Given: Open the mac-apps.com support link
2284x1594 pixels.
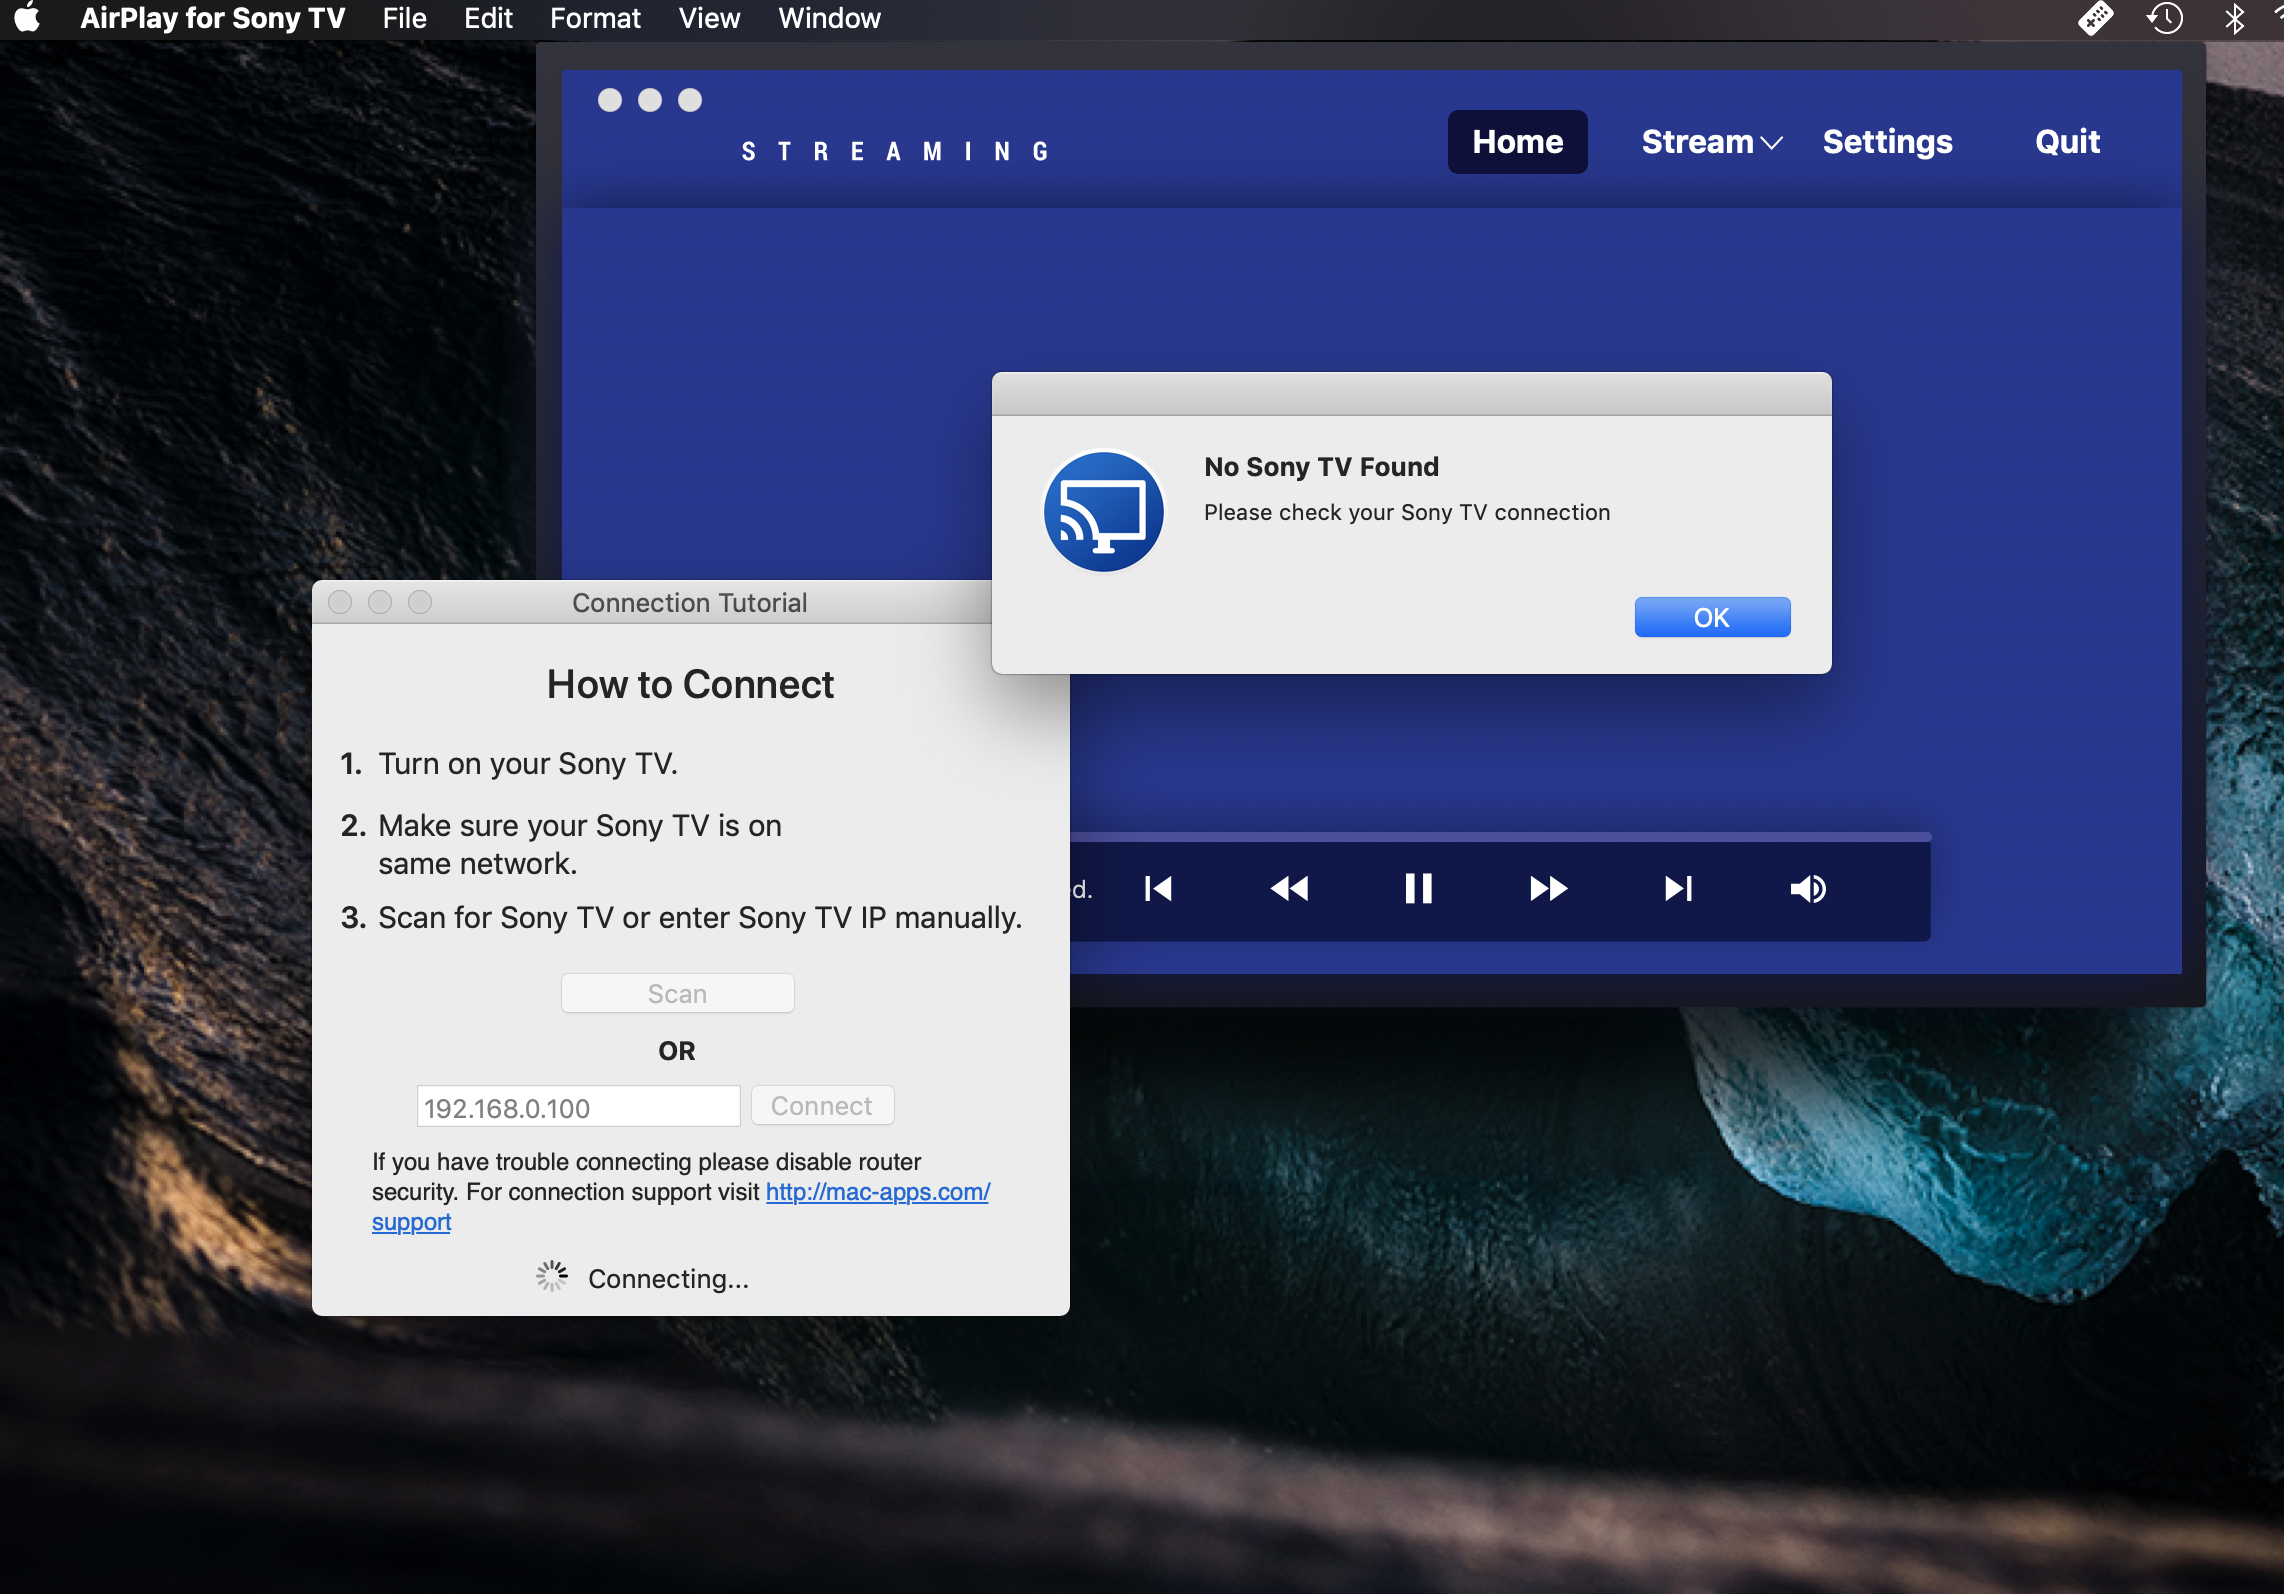Looking at the screenshot, I should pos(877,1192).
